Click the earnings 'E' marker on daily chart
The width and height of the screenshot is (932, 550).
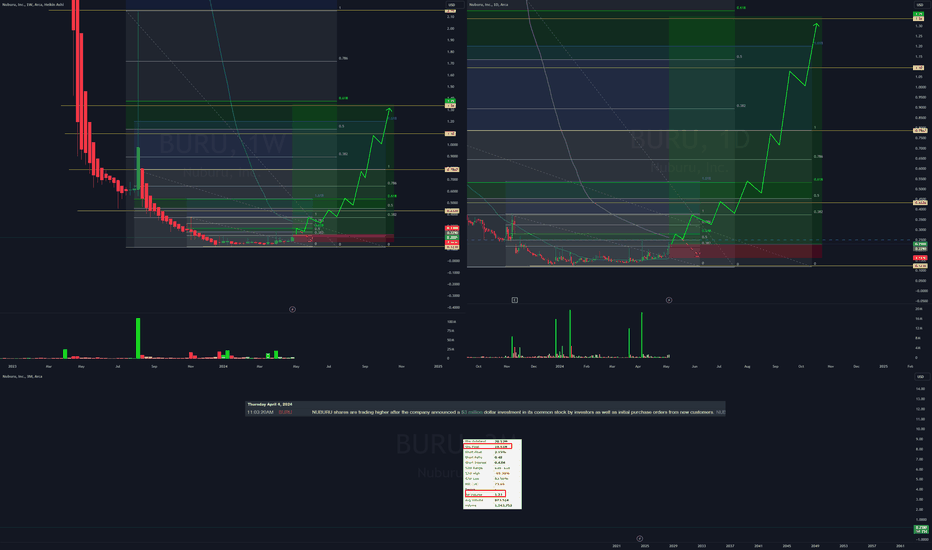(x=515, y=300)
